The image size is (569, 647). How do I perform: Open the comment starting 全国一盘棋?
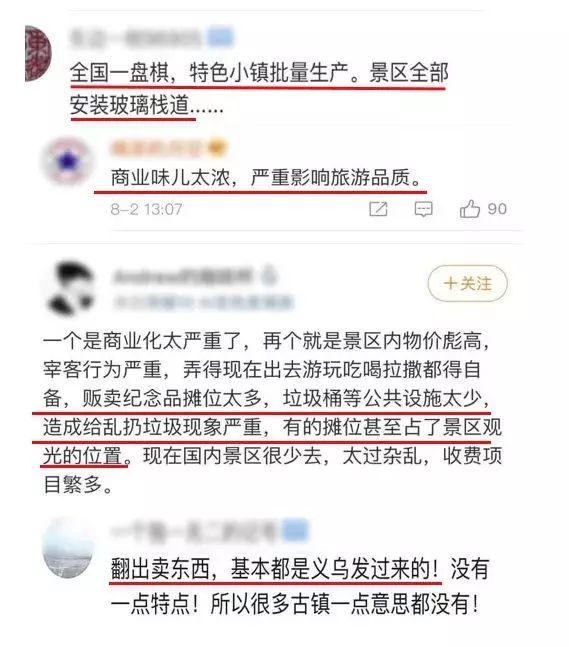coord(259,89)
